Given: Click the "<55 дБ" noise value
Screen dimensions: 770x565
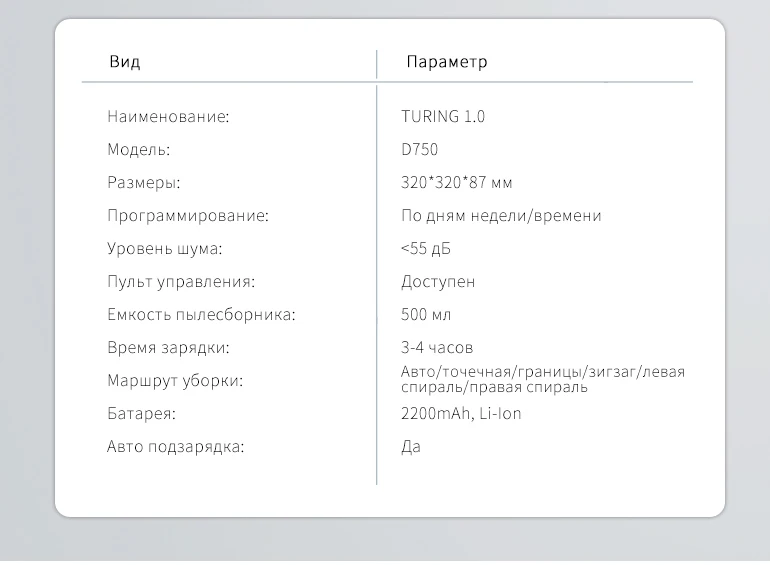Looking at the screenshot, I should [x=426, y=248].
